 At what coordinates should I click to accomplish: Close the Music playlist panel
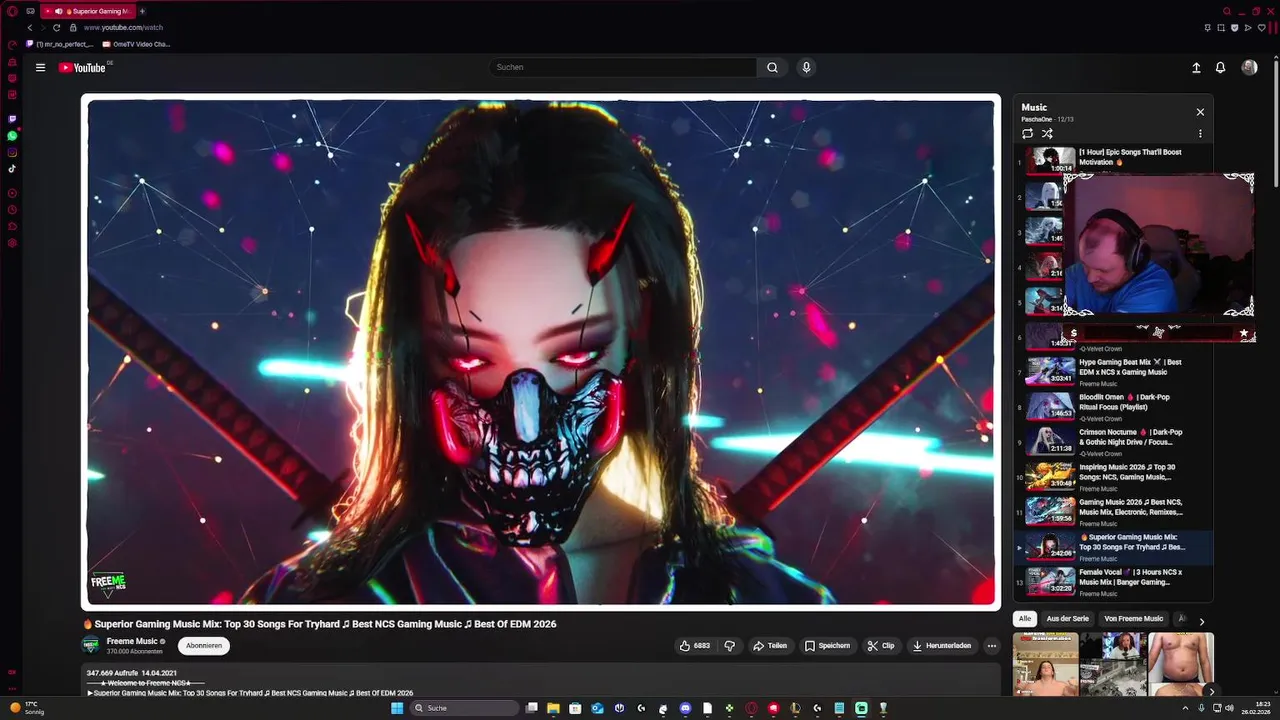(1200, 112)
